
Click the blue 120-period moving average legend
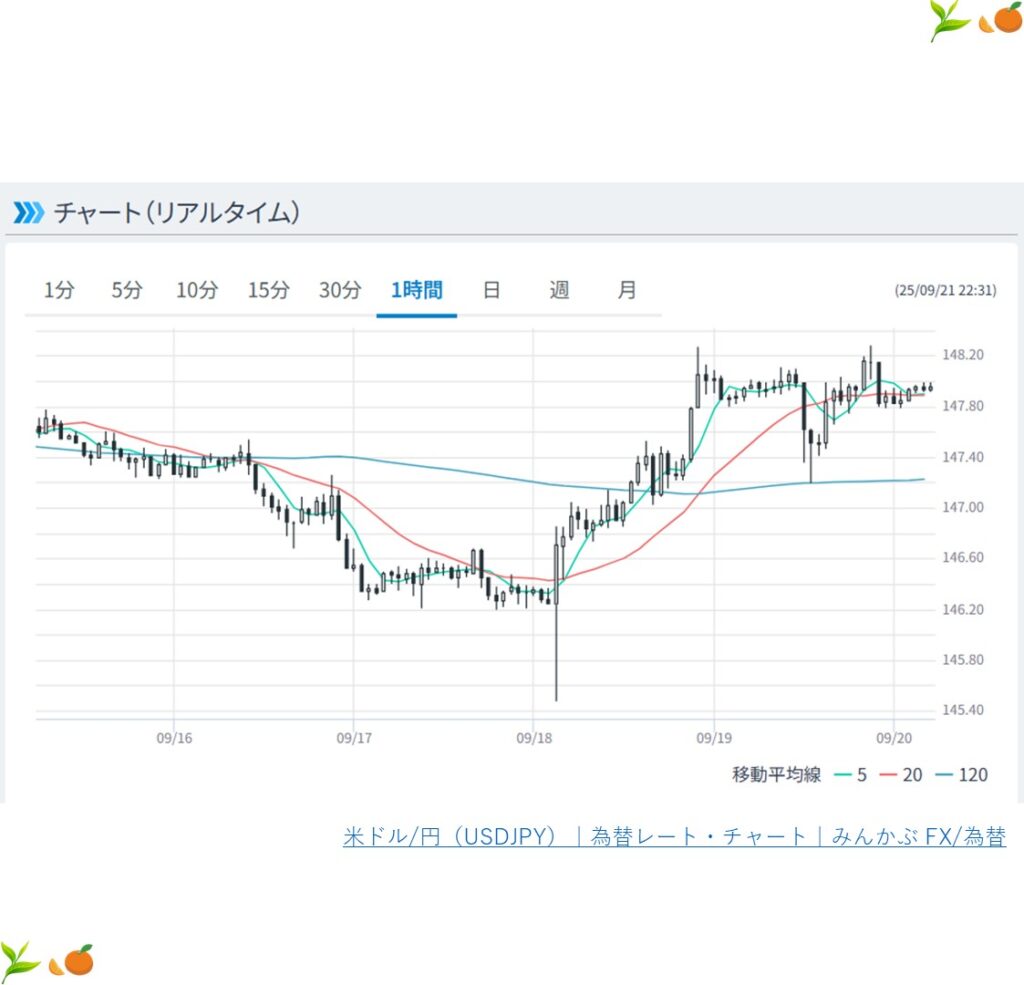pyautogui.click(x=961, y=775)
